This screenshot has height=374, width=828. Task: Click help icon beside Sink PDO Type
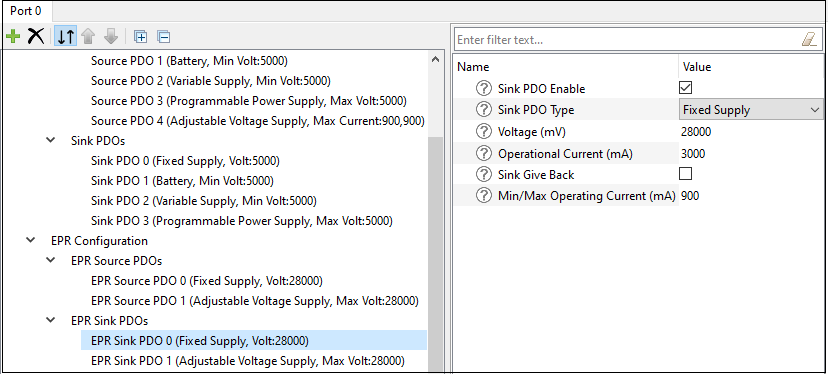point(484,110)
